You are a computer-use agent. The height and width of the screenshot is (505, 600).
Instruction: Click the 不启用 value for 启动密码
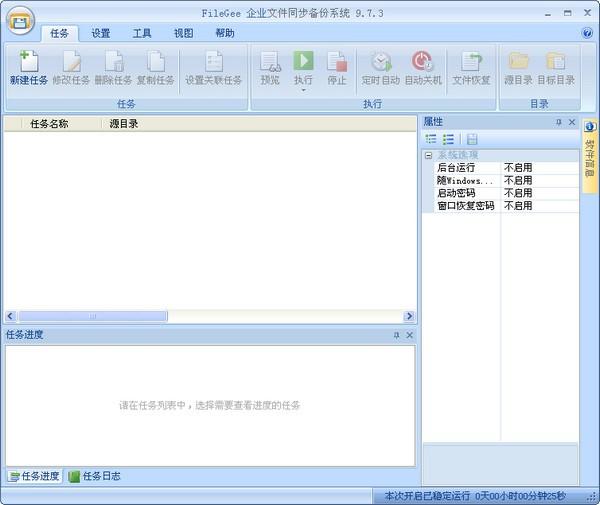518,193
